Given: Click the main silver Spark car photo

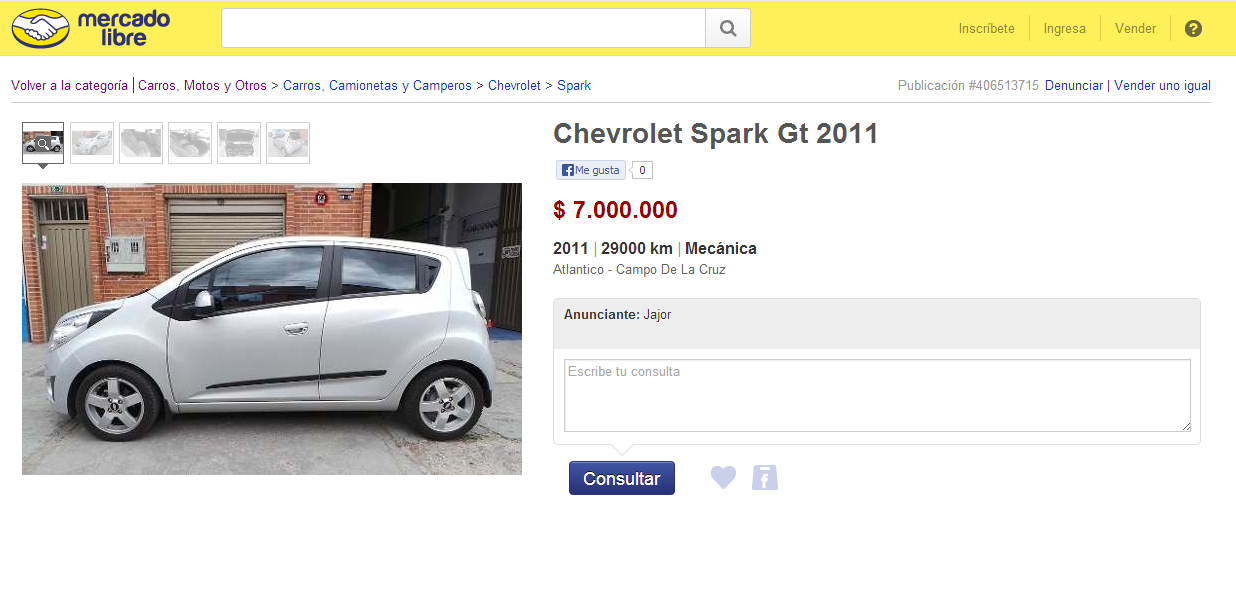Looking at the screenshot, I should [x=272, y=329].
